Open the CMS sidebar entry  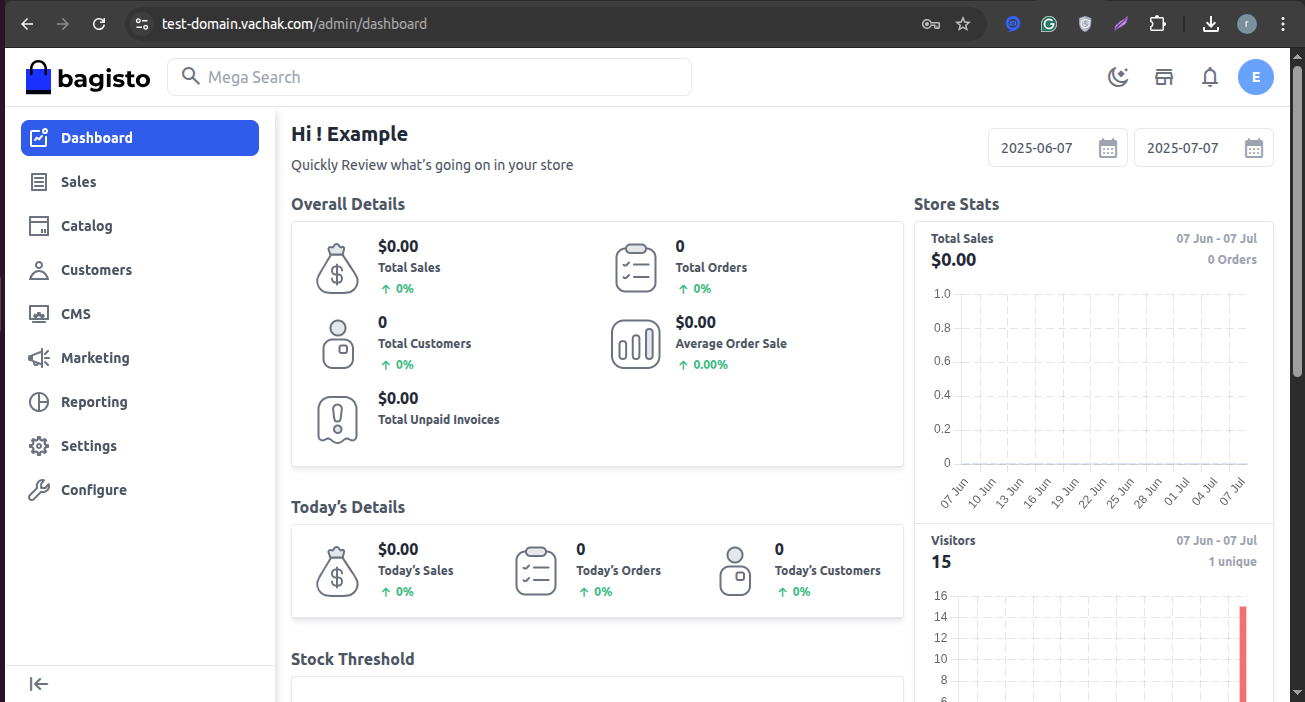(140, 314)
